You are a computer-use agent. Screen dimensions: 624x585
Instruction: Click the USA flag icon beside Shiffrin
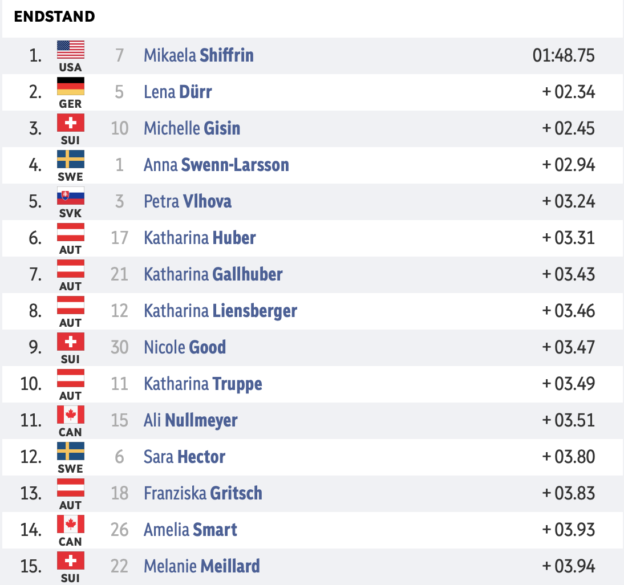(70, 50)
